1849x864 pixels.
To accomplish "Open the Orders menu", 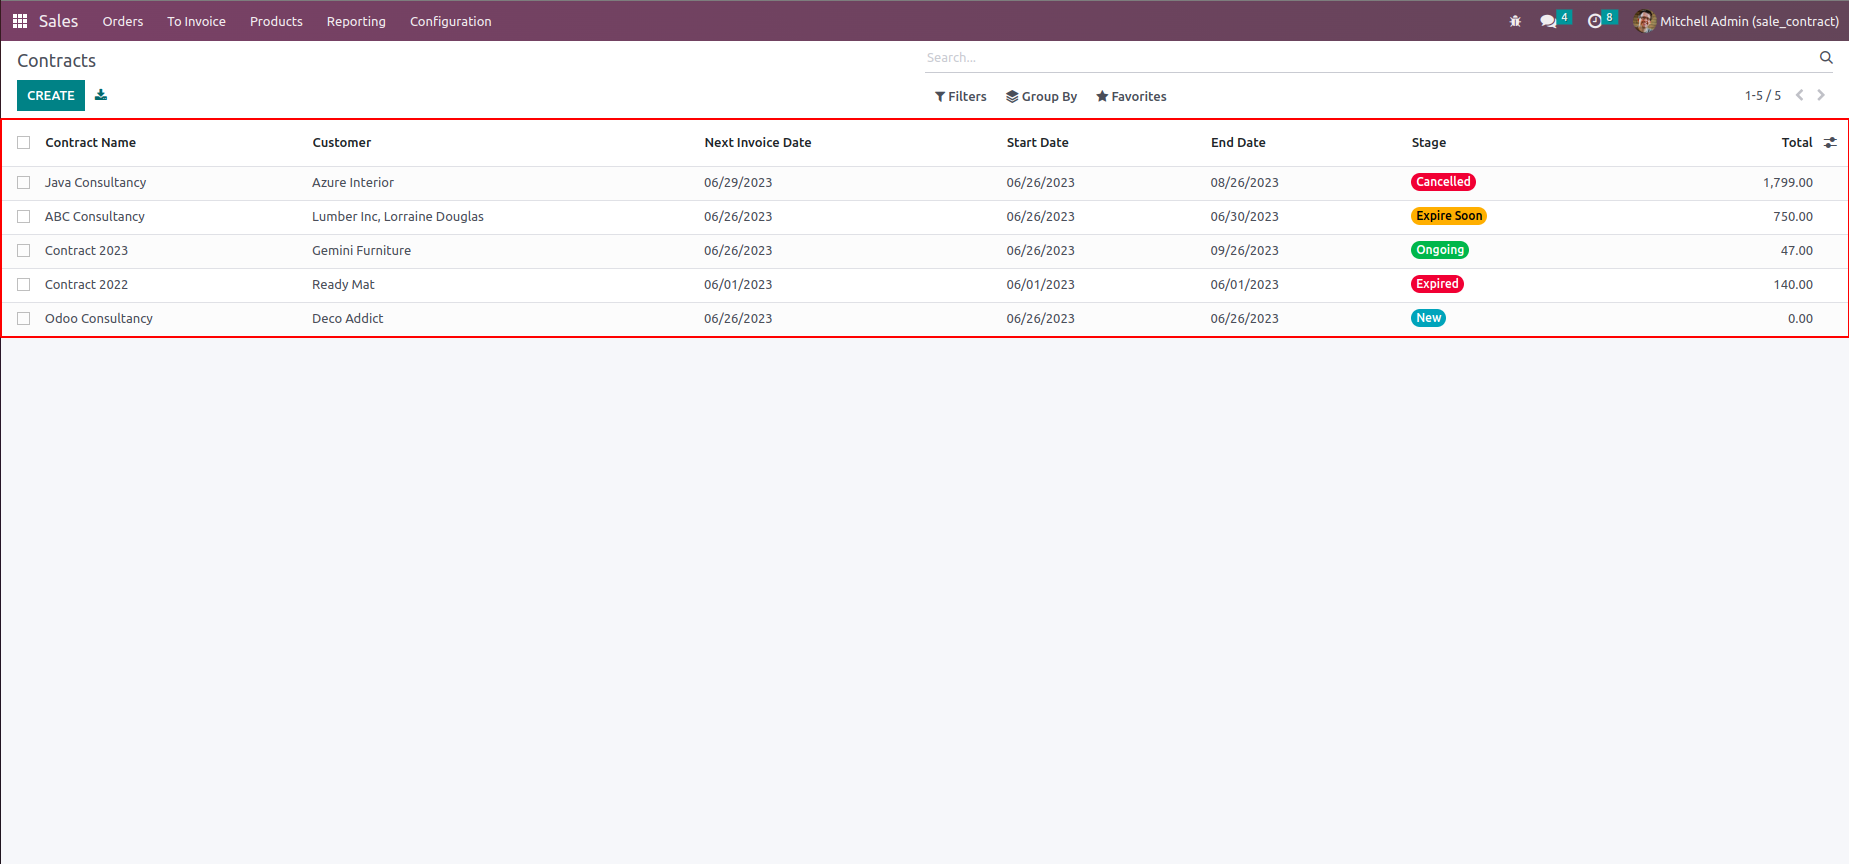I will pos(123,21).
